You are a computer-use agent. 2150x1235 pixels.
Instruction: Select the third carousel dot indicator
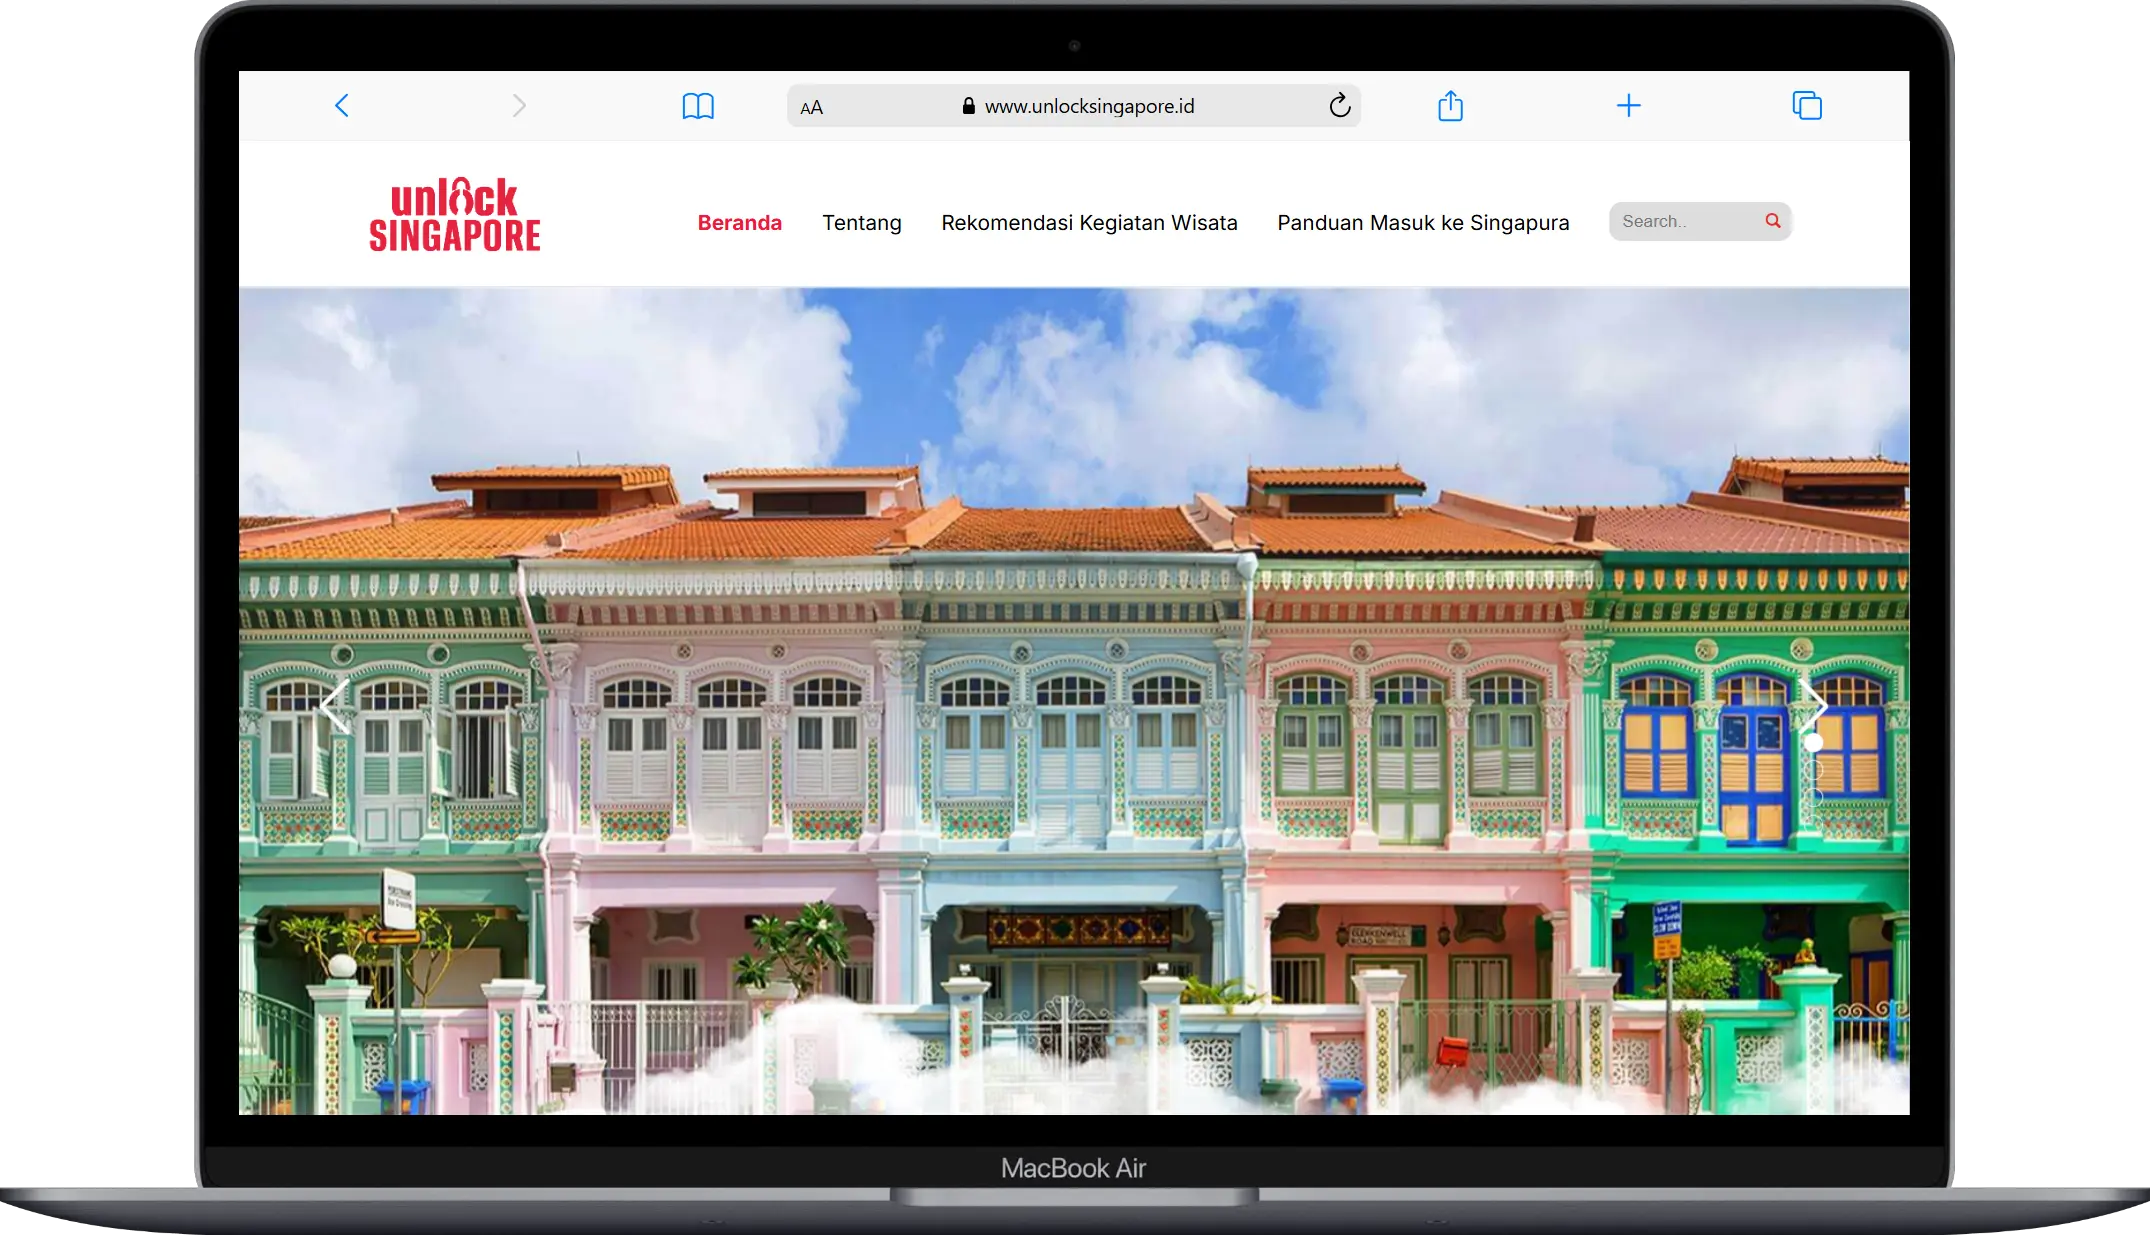[x=1813, y=796]
